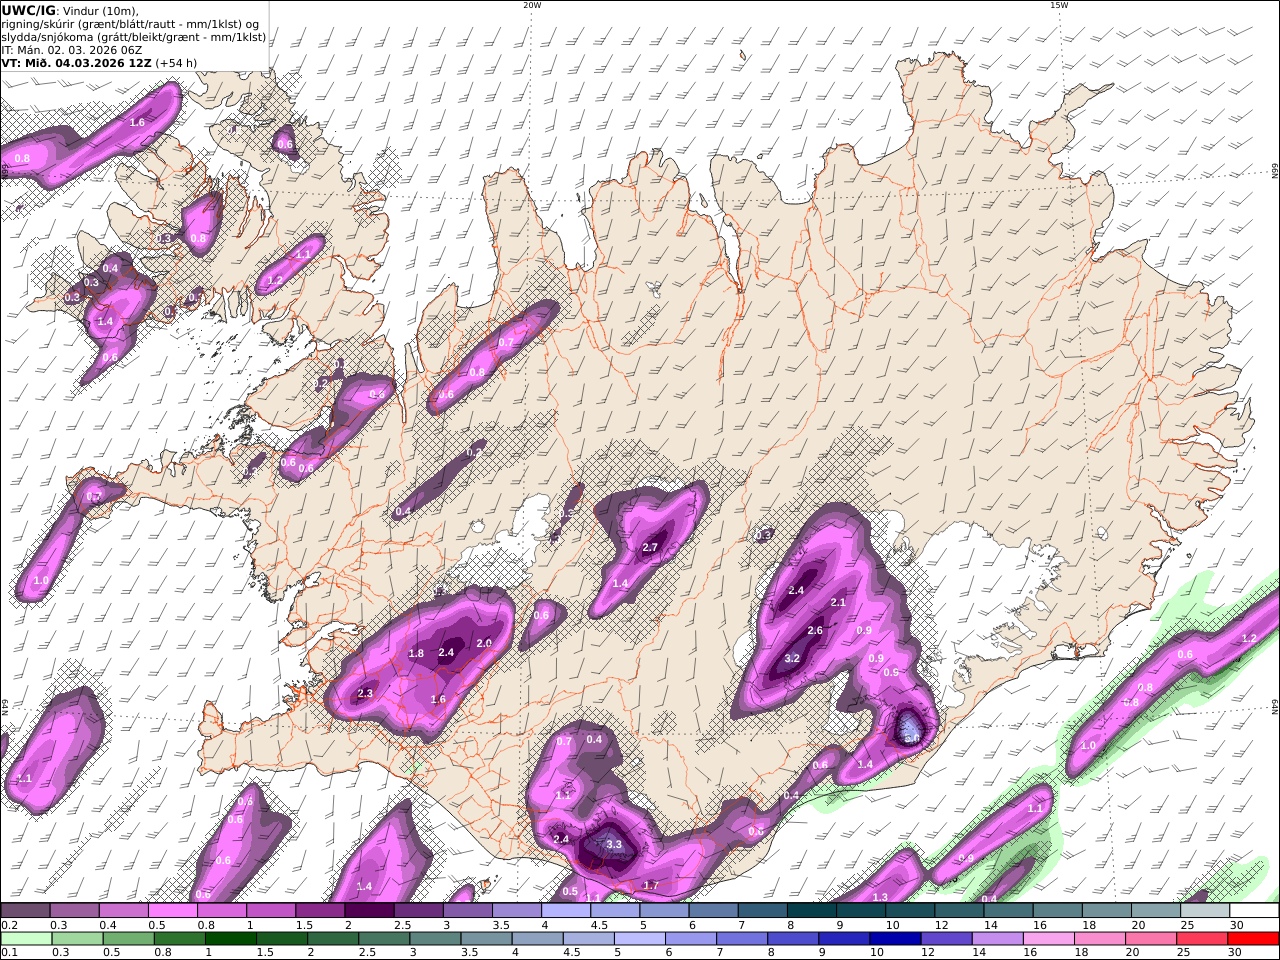
Task: Select the dark teal swatch above top-row 8
Action: pyautogui.click(x=811, y=910)
